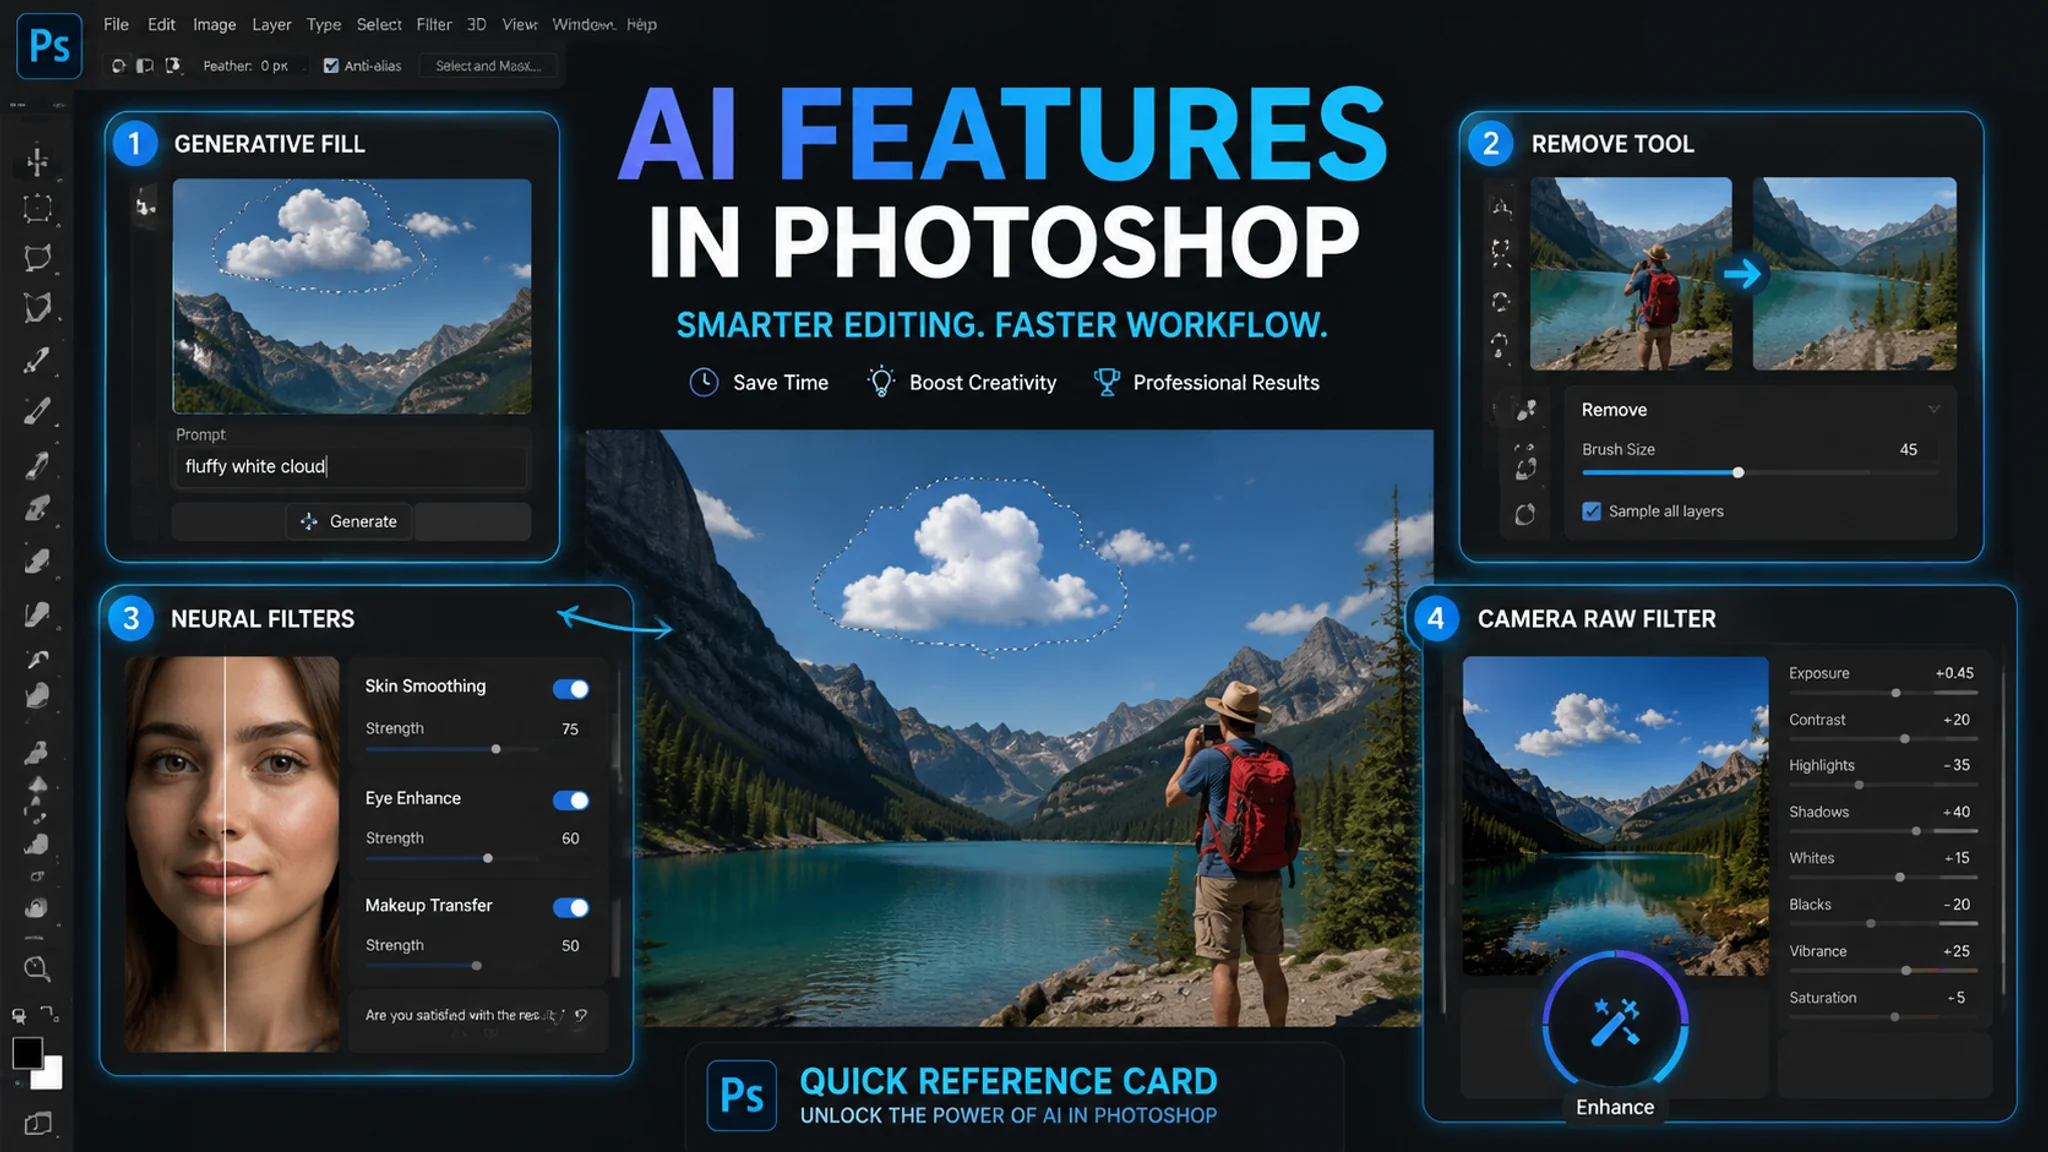Click the Vibrance slider
This screenshot has height=1152, width=2048.
point(1883,970)
